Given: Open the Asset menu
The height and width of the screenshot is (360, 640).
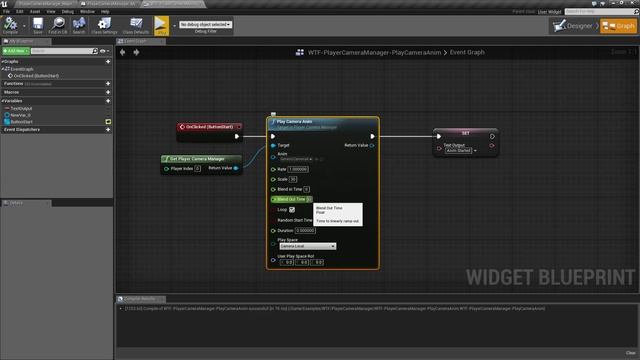Looking at the screenshot, I should (35, 11).
